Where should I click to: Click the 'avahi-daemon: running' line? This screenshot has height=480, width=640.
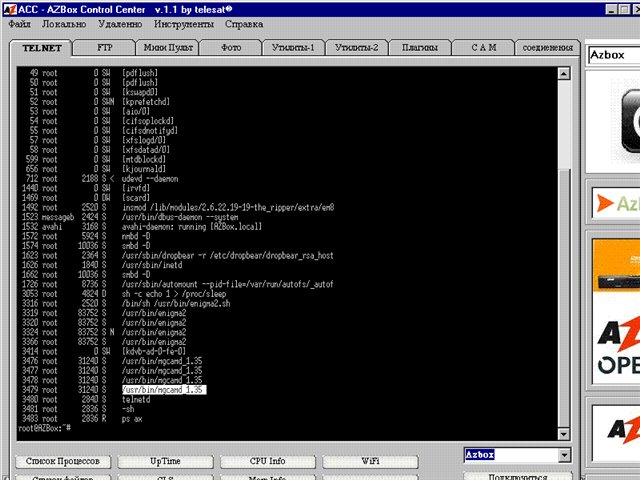pos(192,227)
